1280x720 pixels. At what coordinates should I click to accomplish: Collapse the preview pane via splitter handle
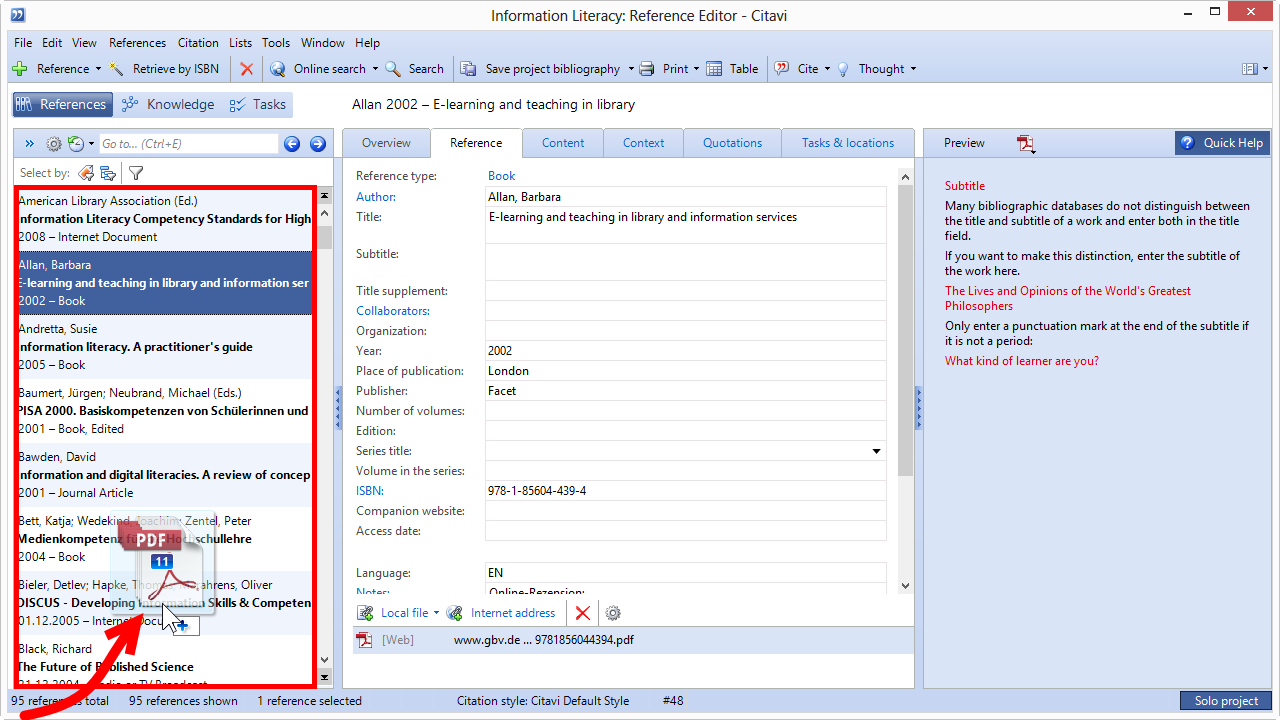[x=919, y=409]
